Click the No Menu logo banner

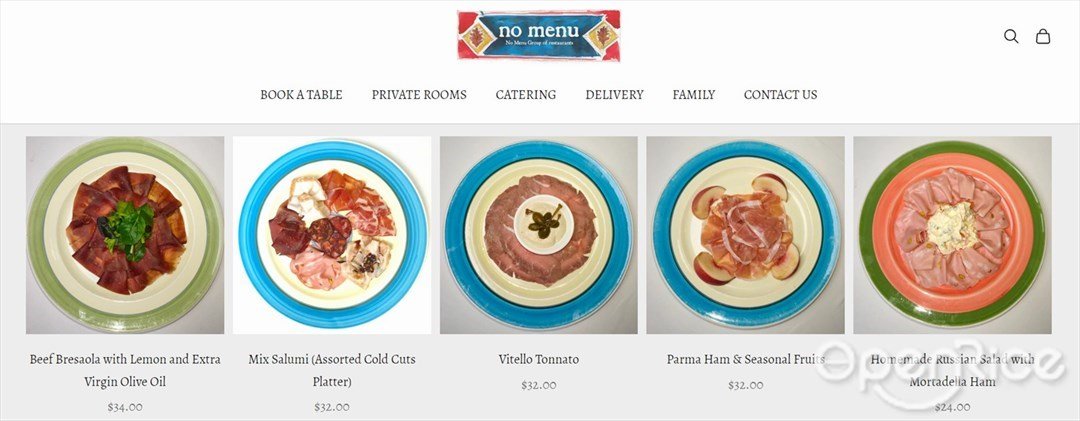click(x=539, y=35)
